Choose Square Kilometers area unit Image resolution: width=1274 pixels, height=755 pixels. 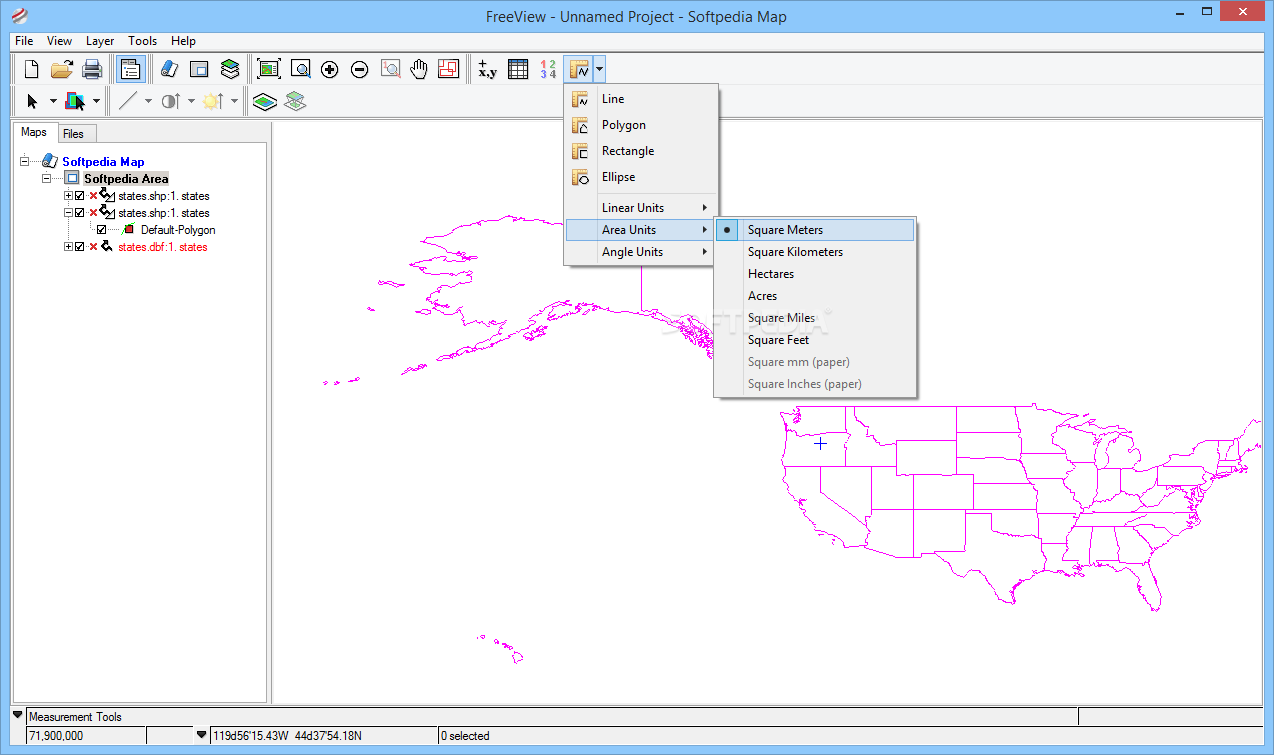[x=815, y=252]
